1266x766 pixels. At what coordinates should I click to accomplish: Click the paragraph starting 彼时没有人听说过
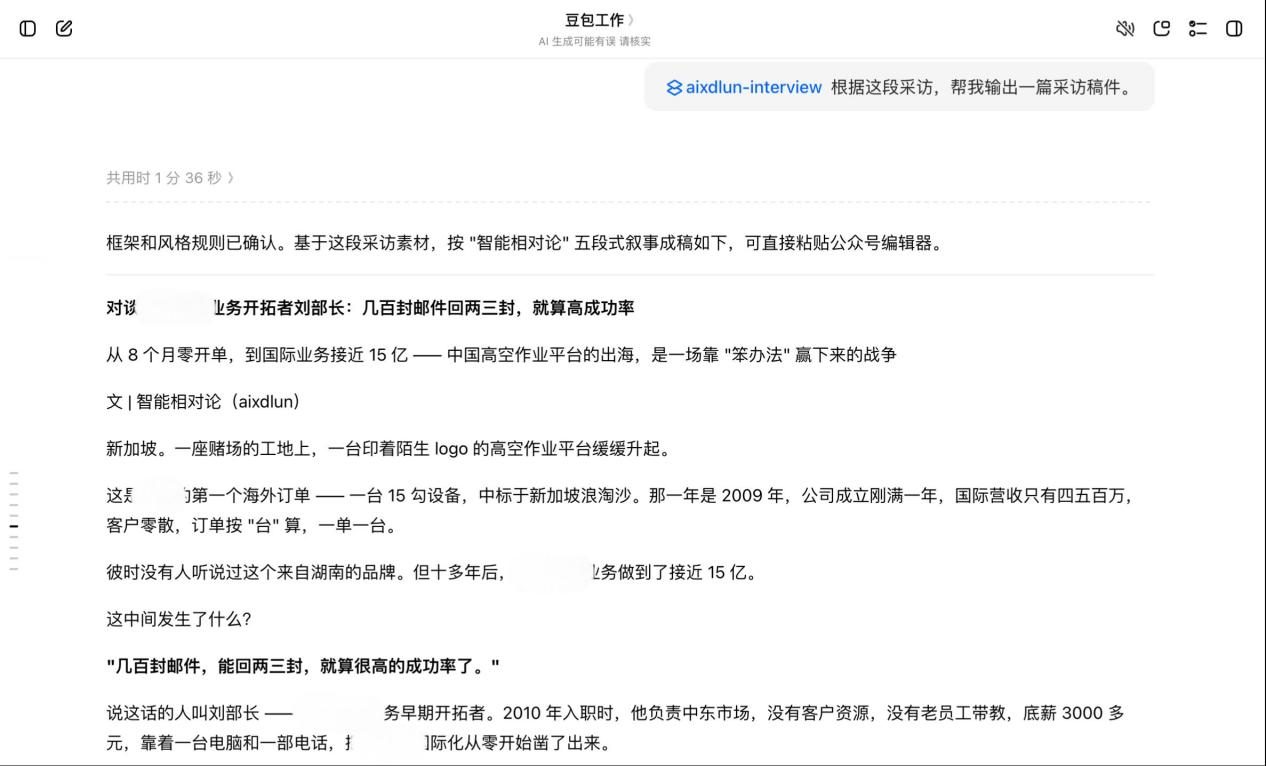[431, 573]
